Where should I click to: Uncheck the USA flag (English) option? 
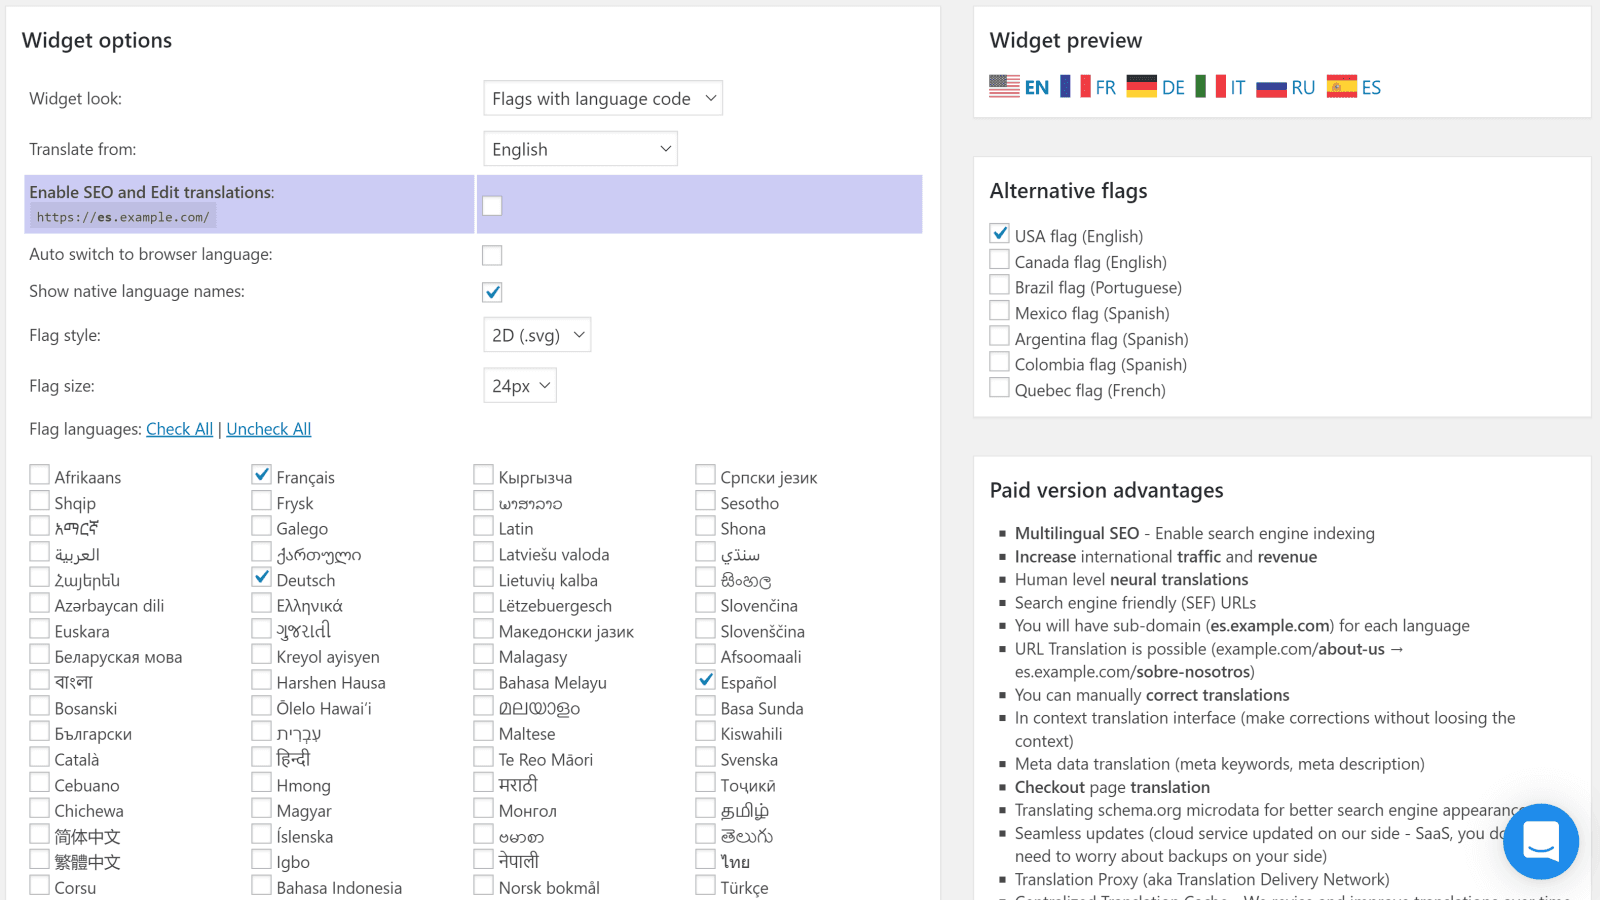coord(999,233)
